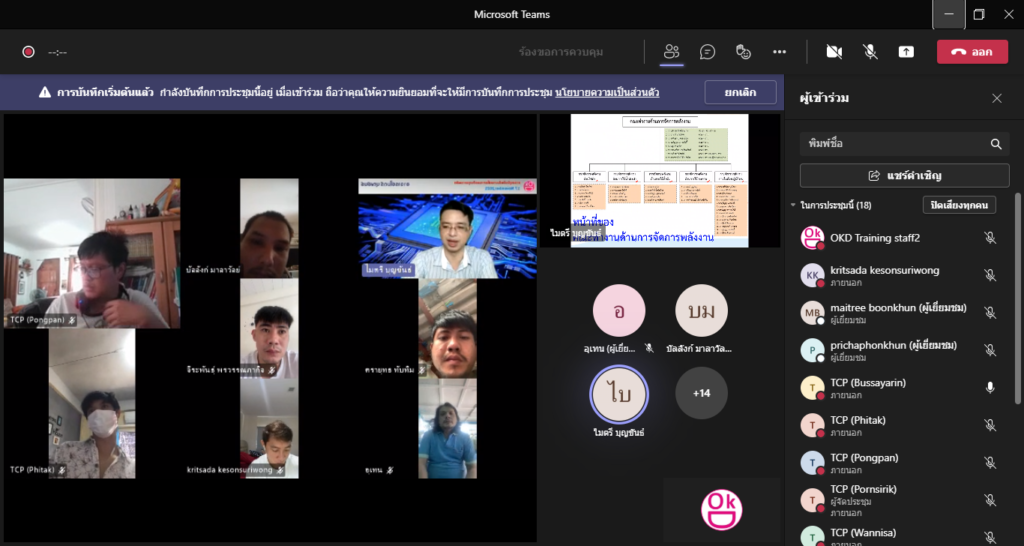The height and width of the screenshot is (546, 1024).
Task: Click kritsada kesonsuriwong muted mic icon
Action: [990, 275]
